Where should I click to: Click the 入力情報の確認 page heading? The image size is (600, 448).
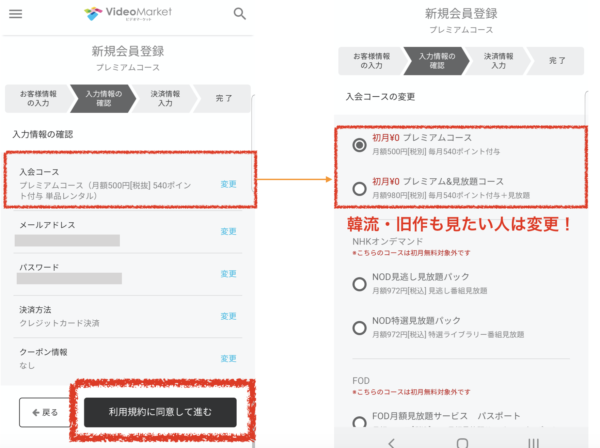tap(42, 134)
